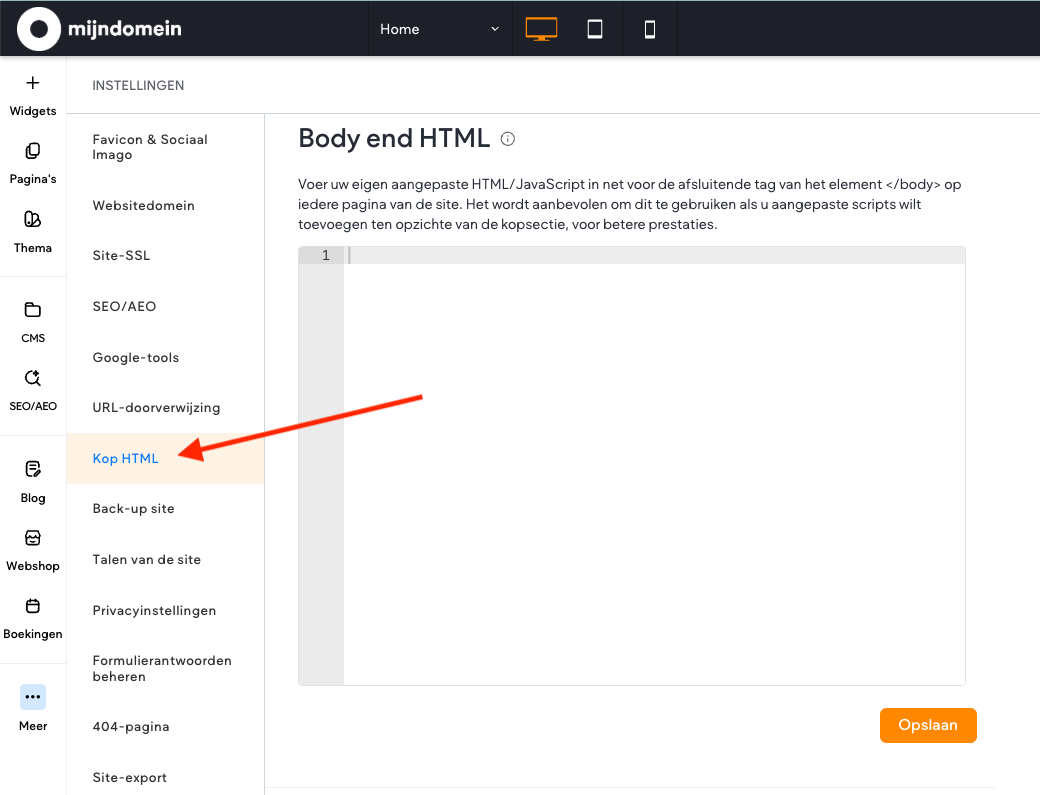
Task: Switch to desktop preview mode
Action: 541,29
